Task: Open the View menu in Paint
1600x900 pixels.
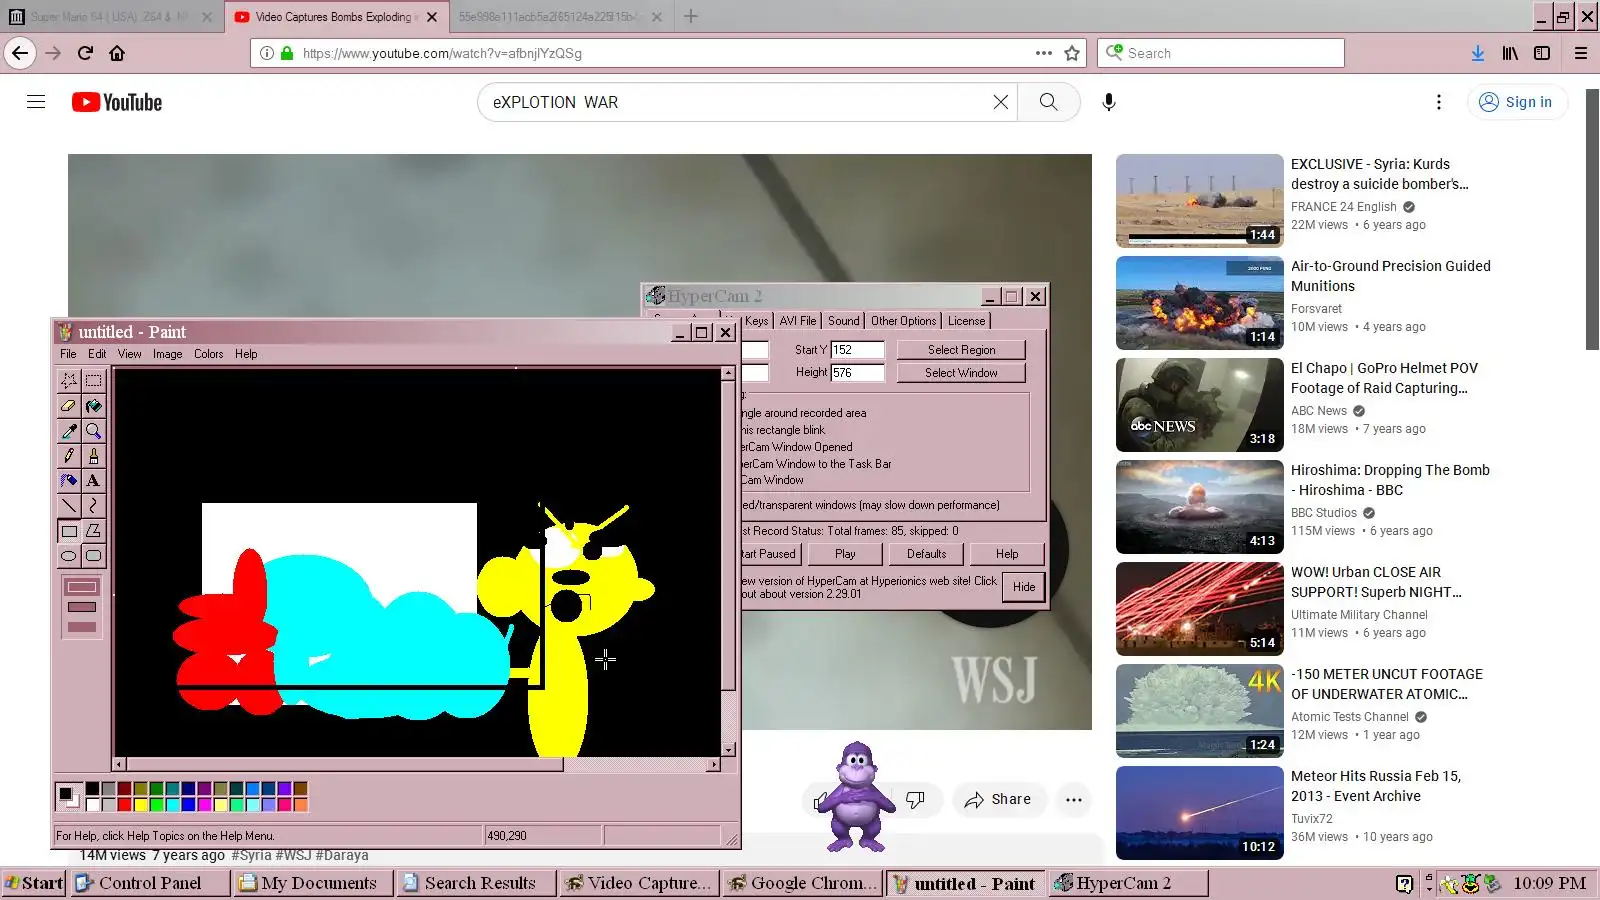Action: [x=130, y=354]
